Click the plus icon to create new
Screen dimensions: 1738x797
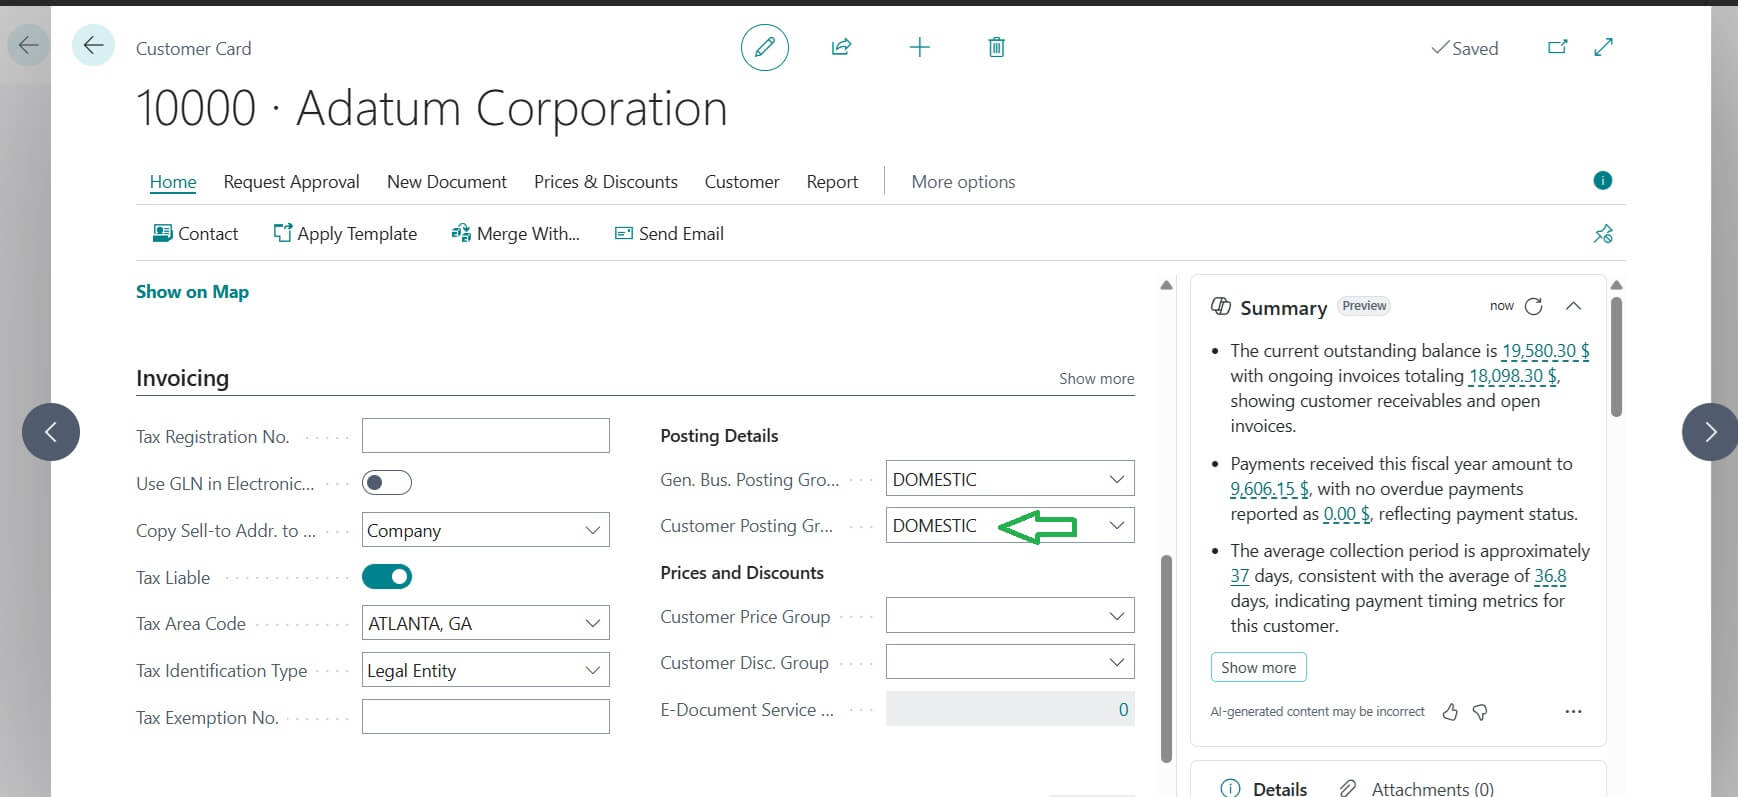pos(919,47)
